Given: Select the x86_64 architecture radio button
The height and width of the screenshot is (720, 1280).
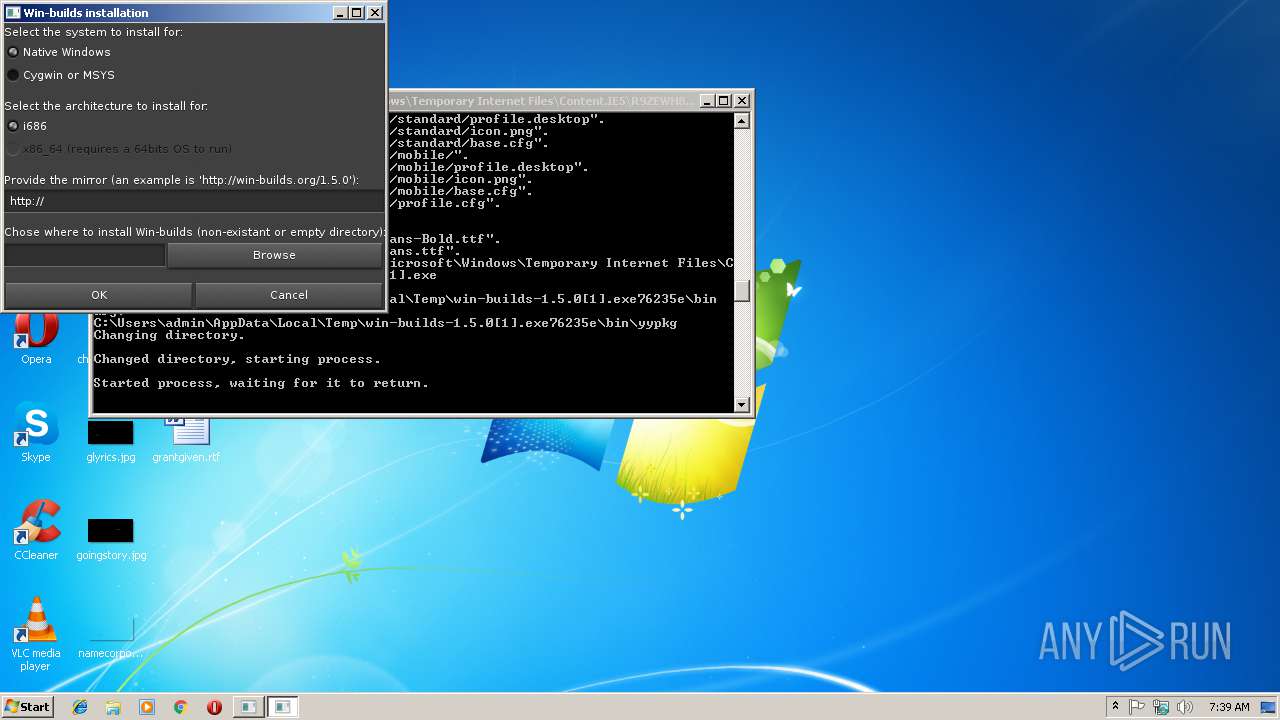Looking at the screenshot, I should 13,149.
